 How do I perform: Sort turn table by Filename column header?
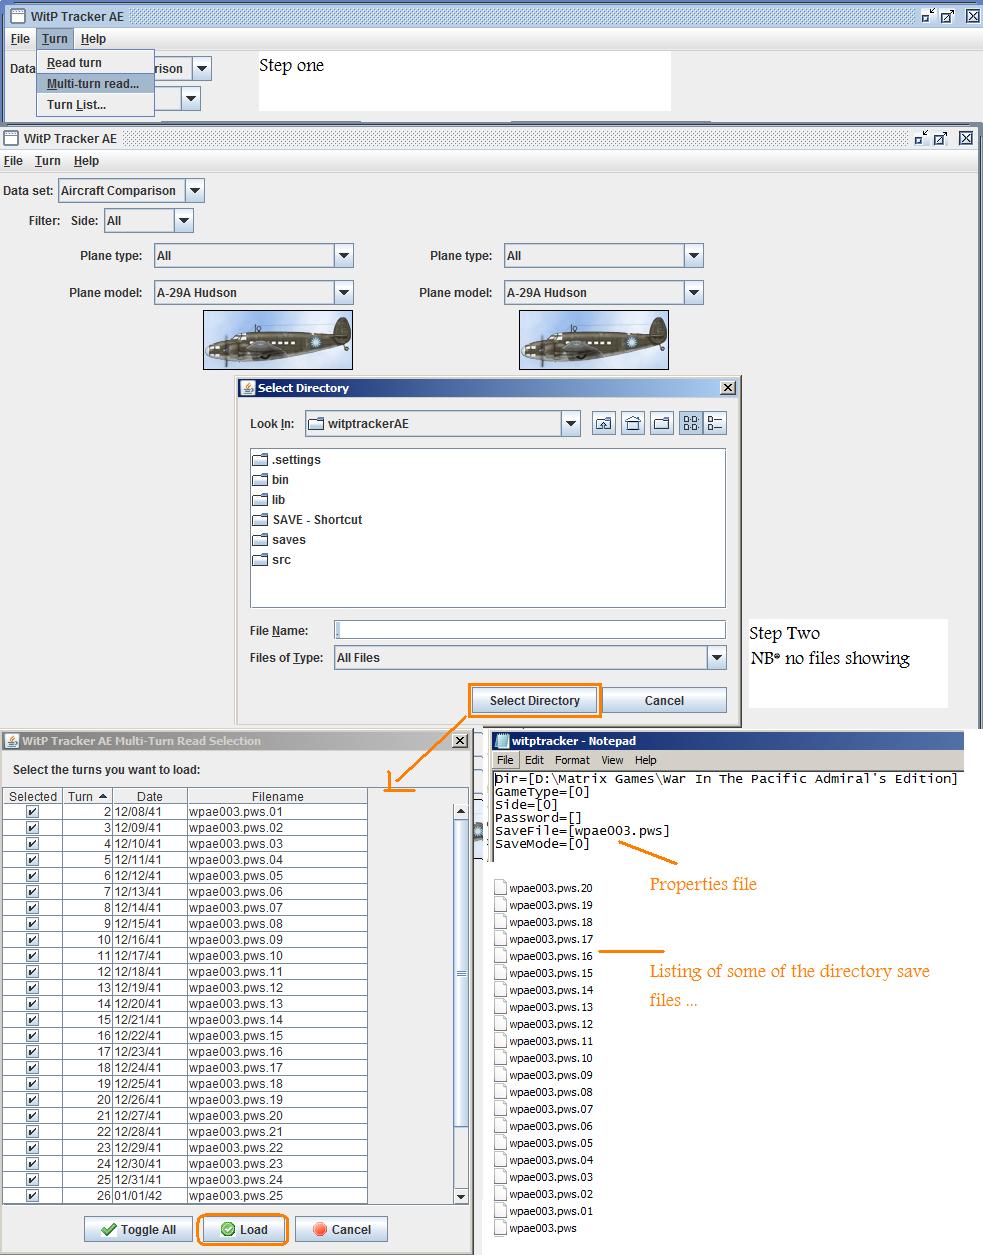[277, 797]
